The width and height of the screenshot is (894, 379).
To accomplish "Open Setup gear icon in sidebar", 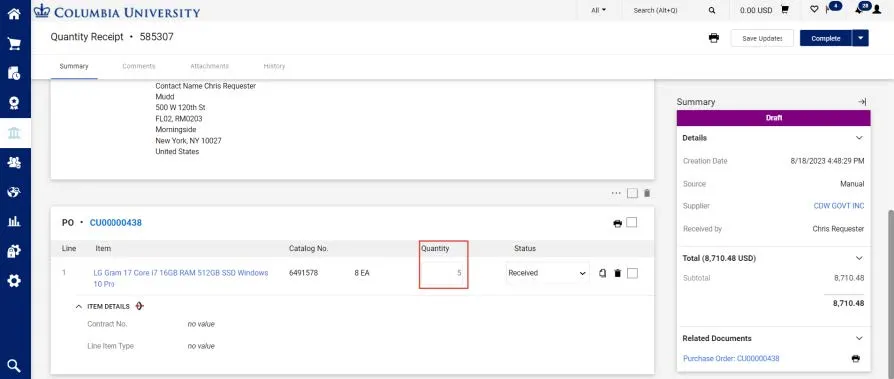I will pyautogui.click(x=14, y=281).
